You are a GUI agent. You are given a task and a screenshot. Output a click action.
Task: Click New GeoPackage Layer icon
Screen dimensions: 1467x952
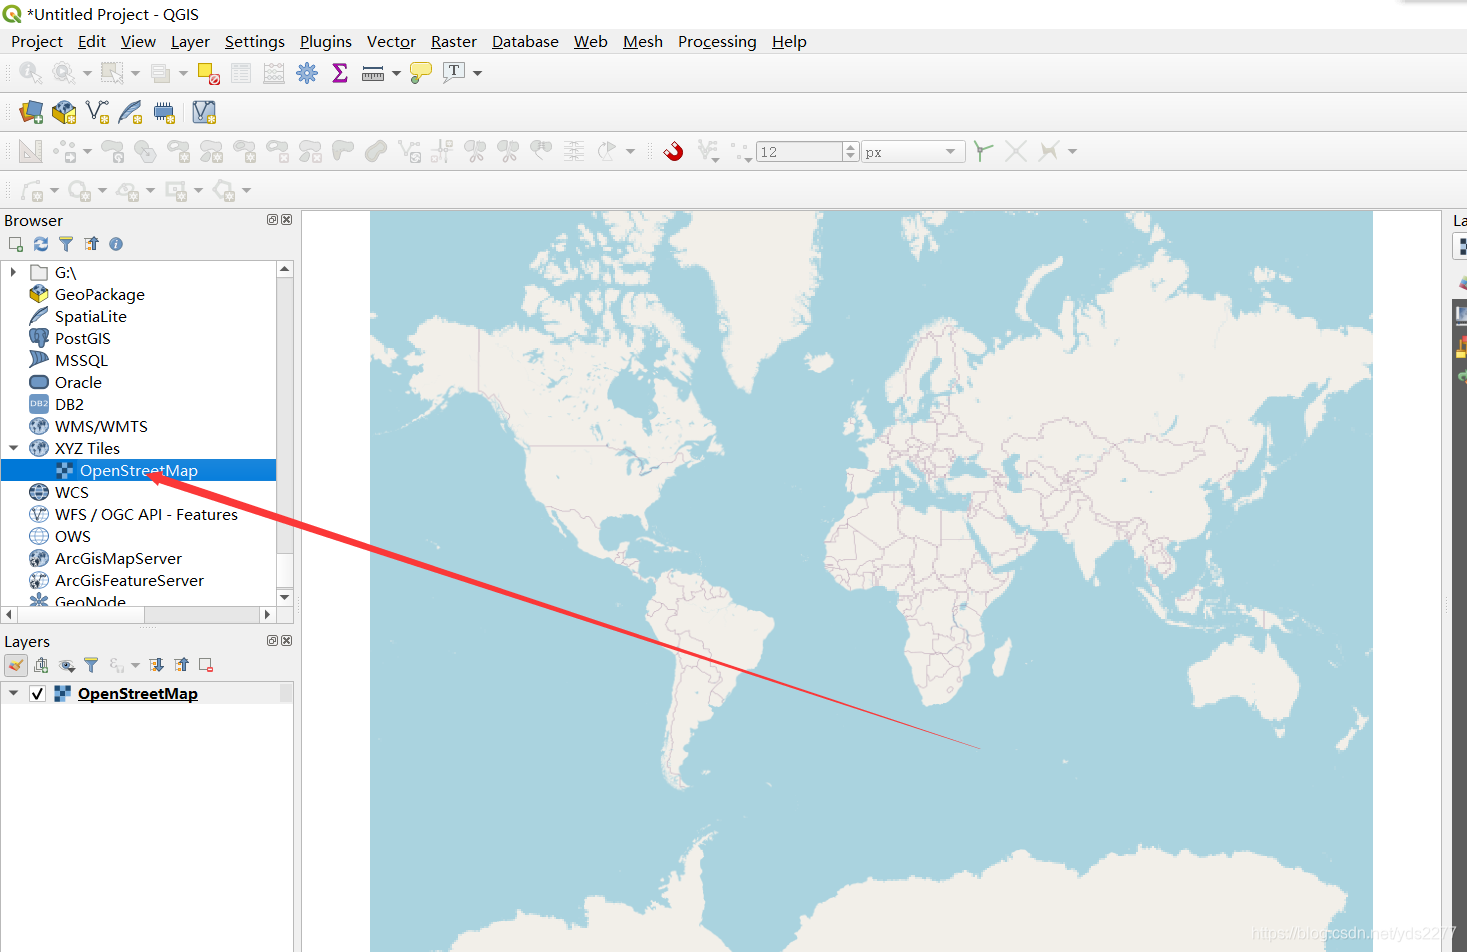pyautogui.click(x=64, y=112)
